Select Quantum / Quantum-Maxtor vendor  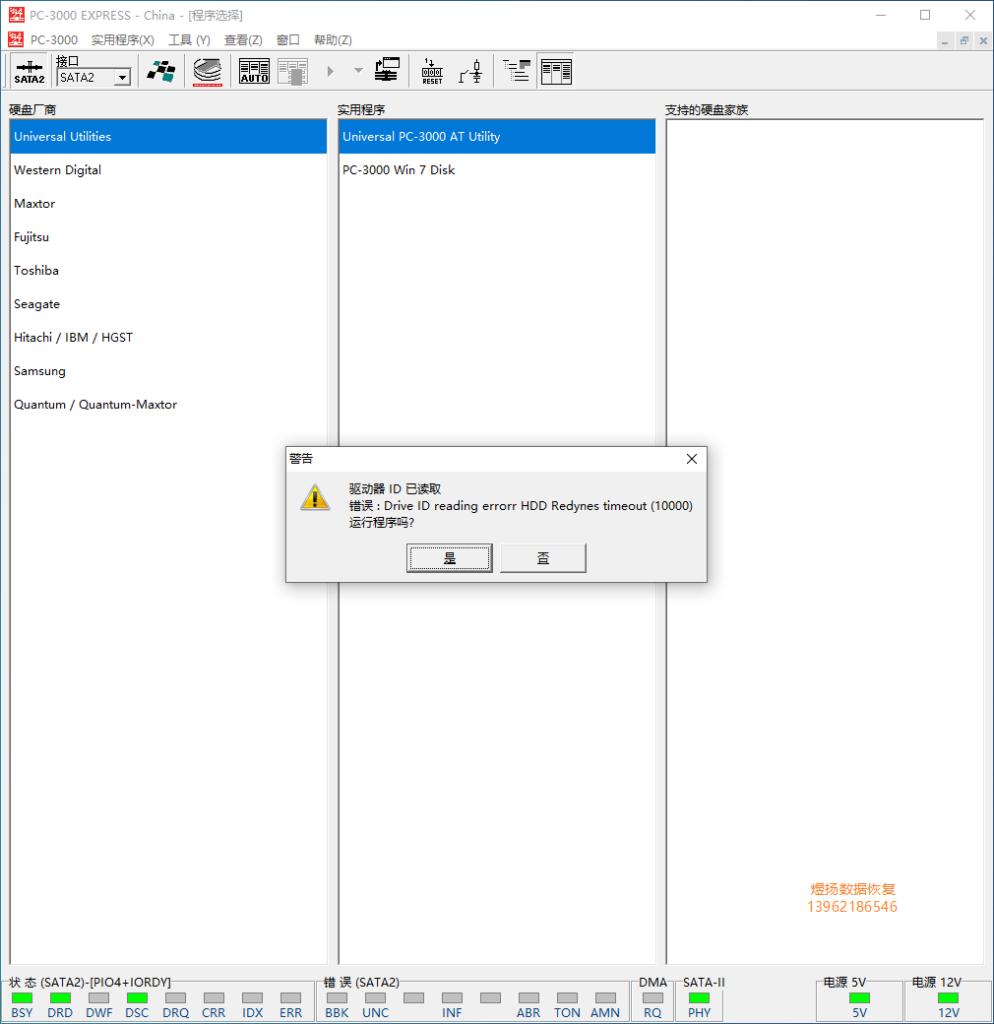click(168, 404)
